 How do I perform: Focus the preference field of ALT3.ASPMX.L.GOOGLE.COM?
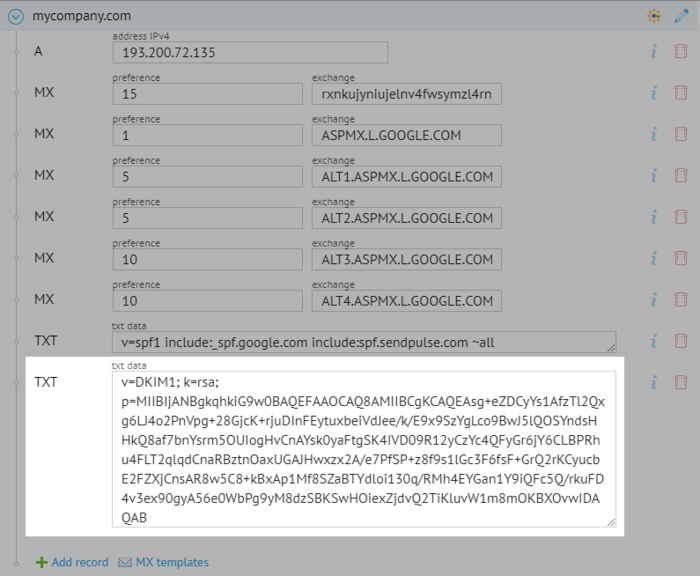coord(208,259)
